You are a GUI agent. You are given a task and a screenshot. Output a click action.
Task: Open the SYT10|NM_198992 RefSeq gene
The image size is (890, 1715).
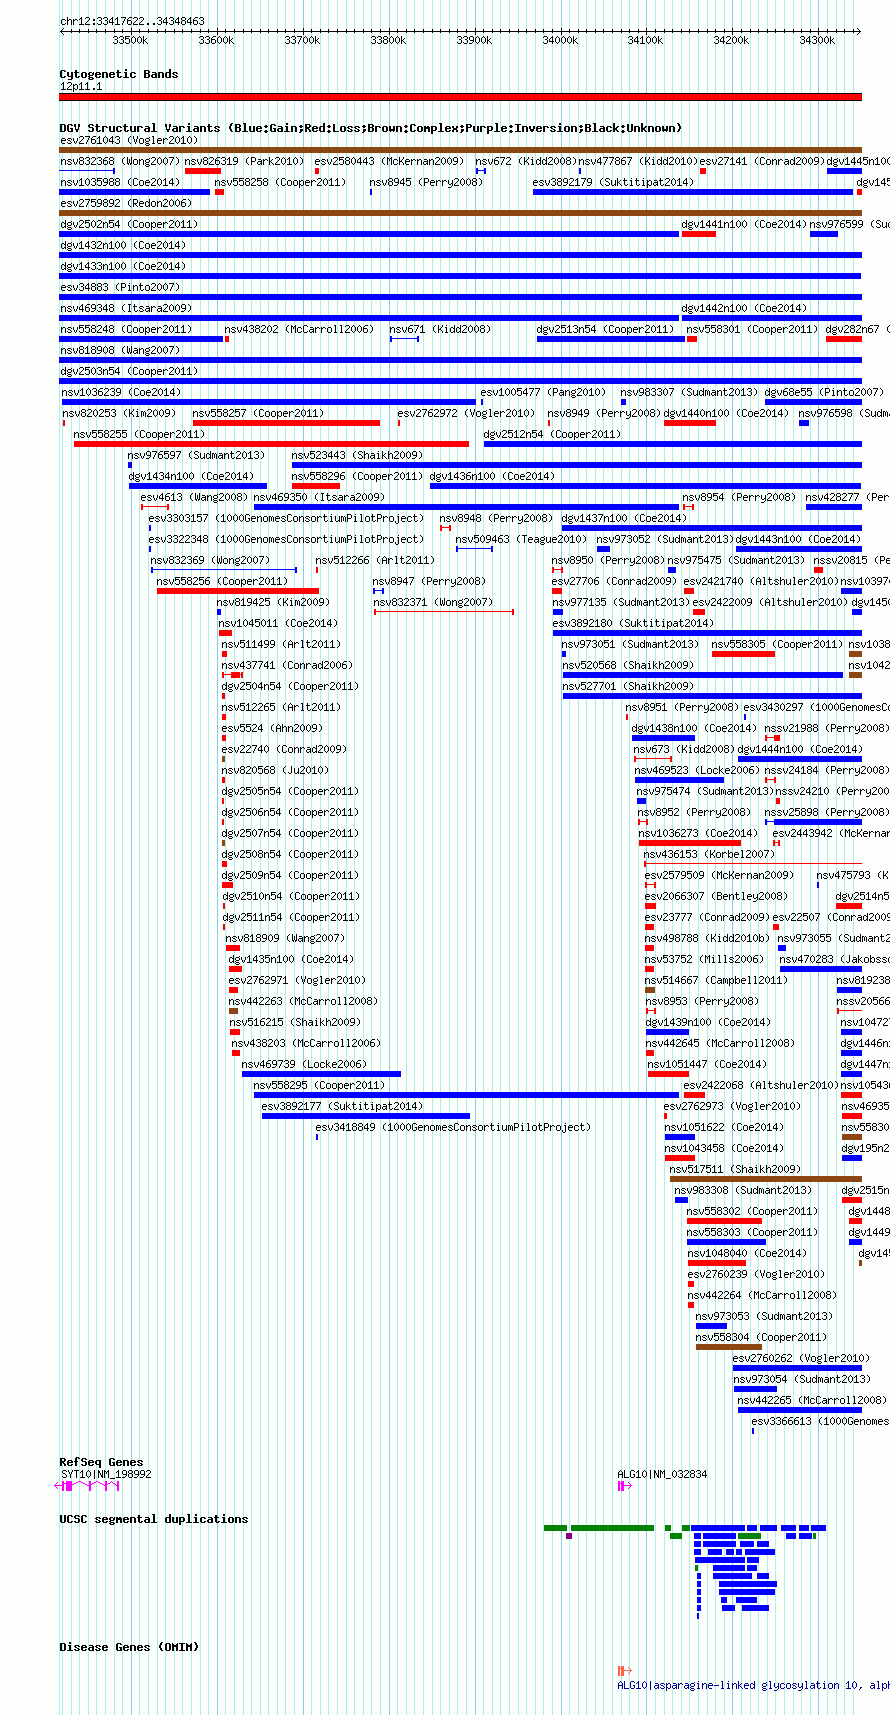tap(106, 1474)
